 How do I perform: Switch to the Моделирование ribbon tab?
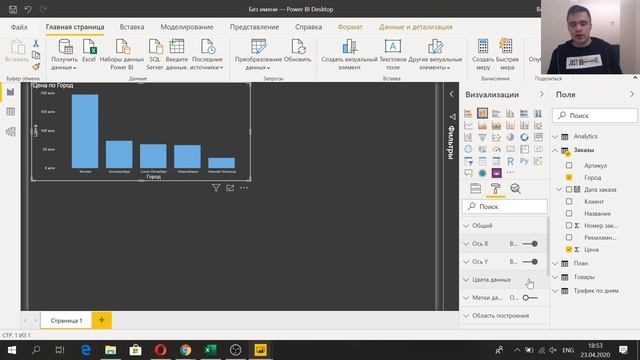[187, 27]
